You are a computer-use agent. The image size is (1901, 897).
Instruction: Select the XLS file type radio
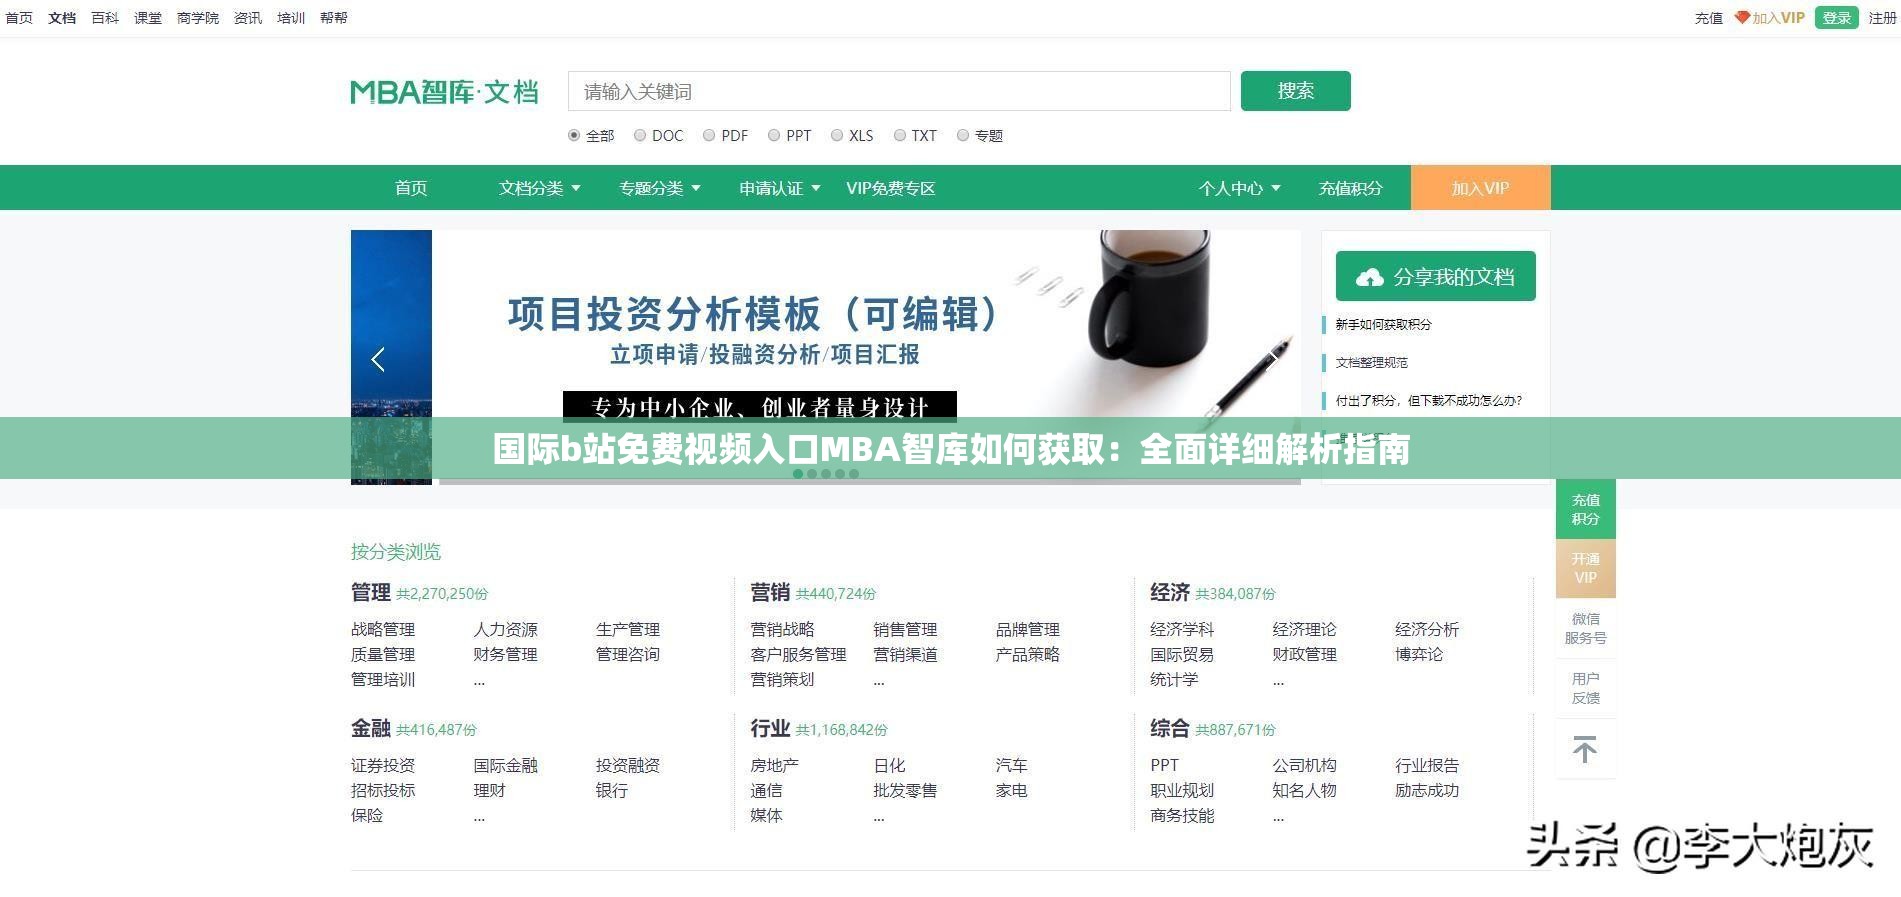pos(837,135)
